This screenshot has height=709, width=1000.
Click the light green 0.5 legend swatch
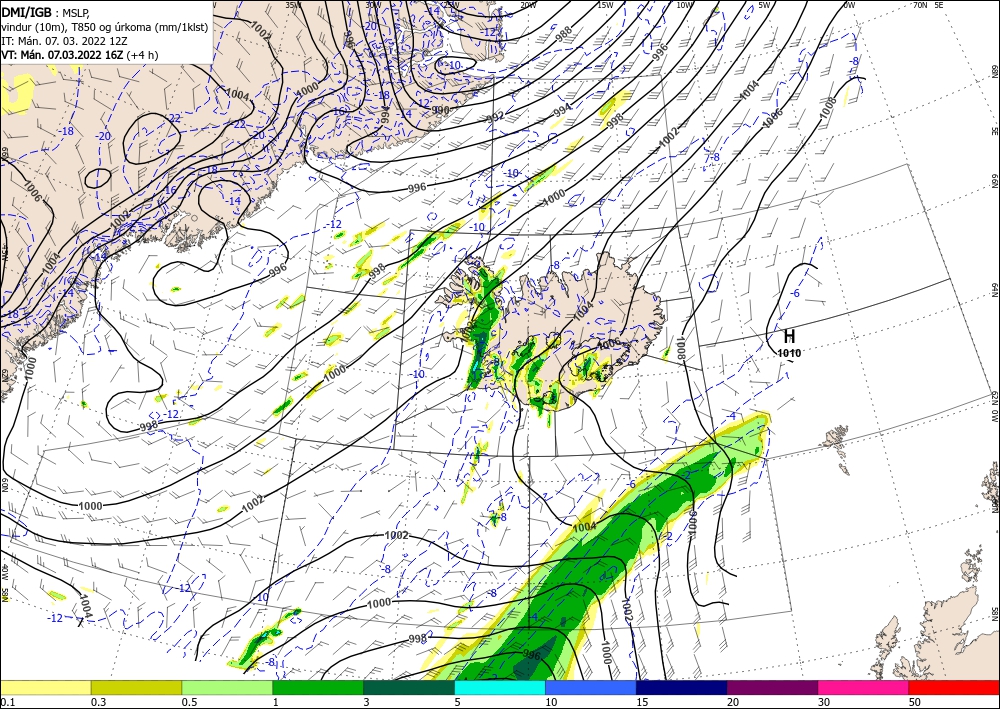[x=227, y=687]
